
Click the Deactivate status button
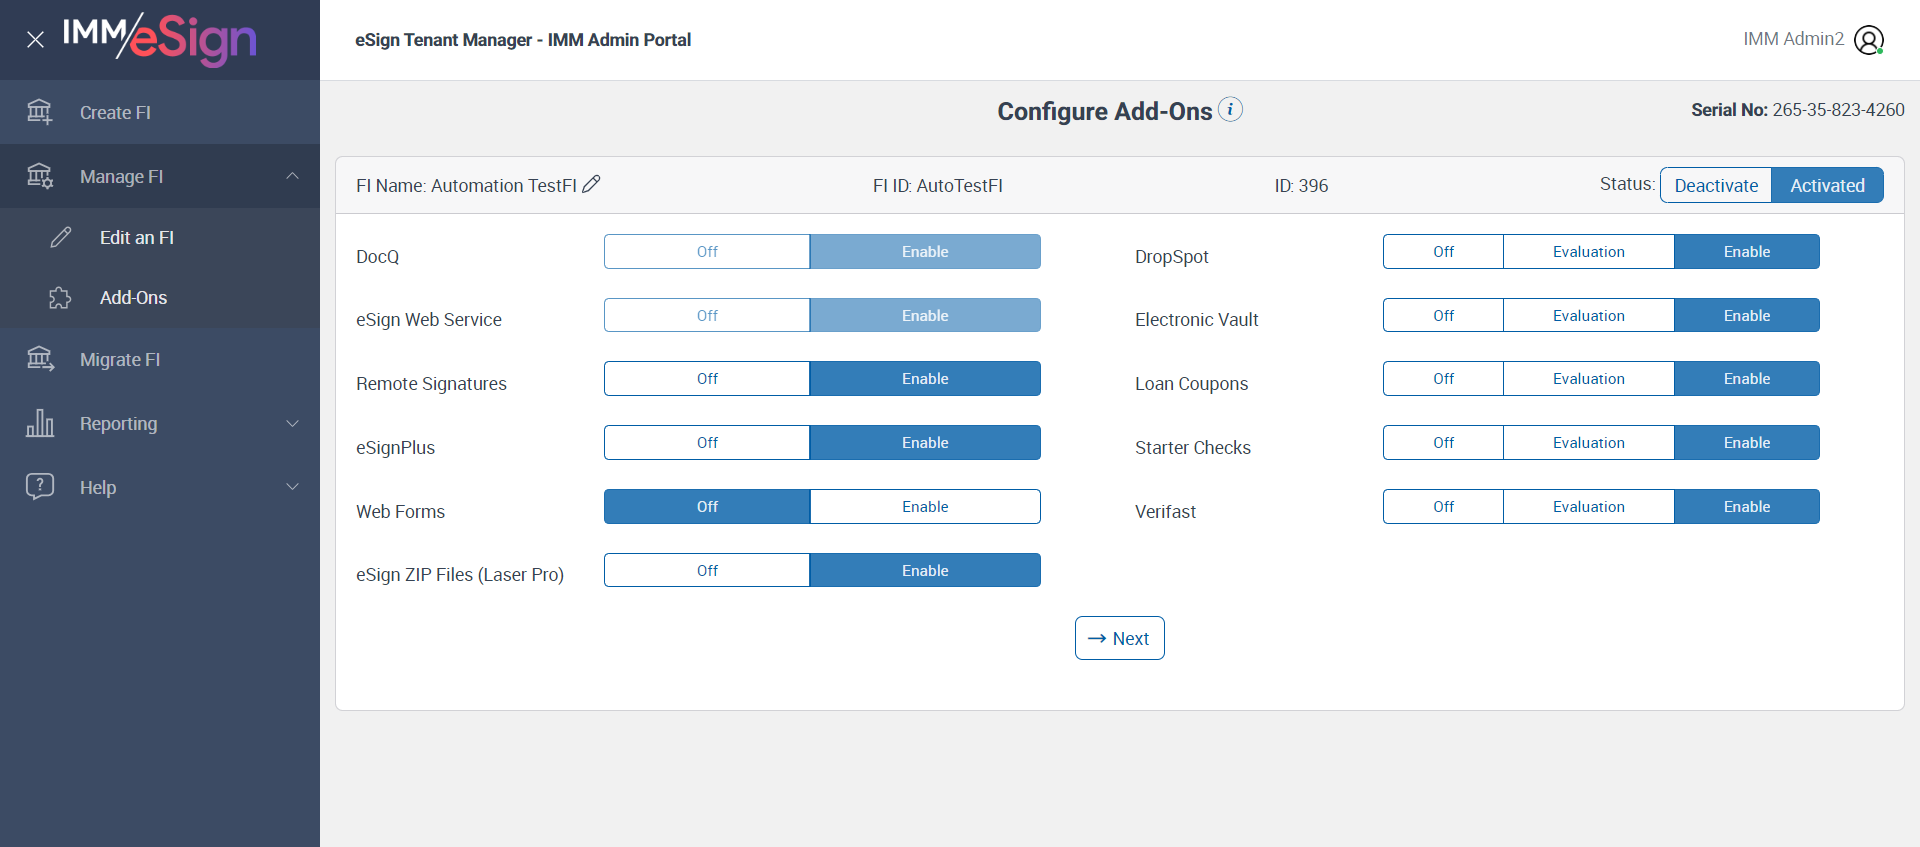1715,185
